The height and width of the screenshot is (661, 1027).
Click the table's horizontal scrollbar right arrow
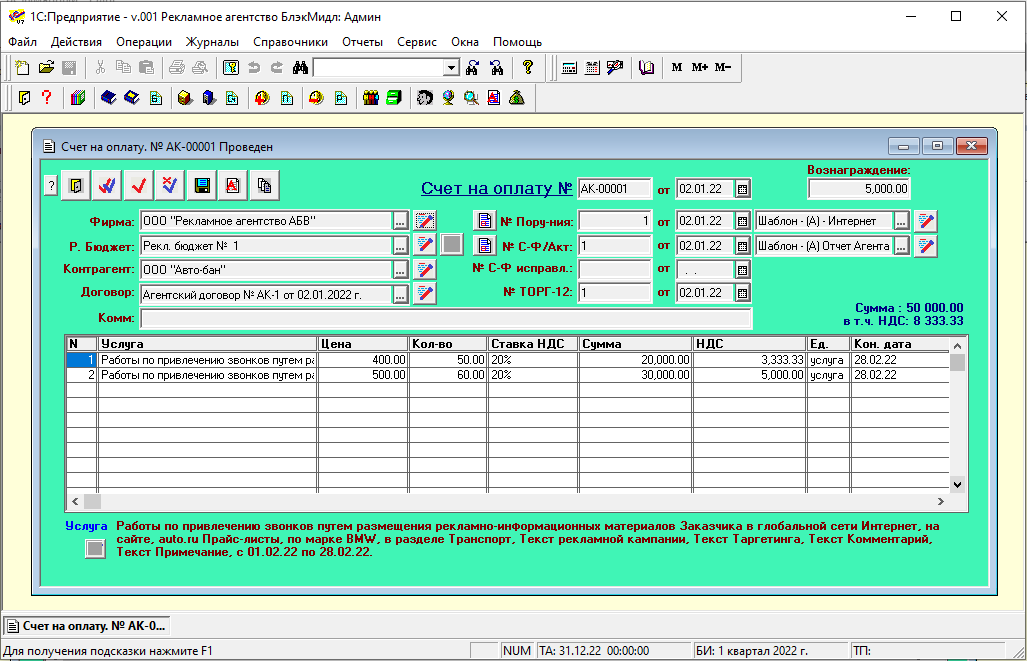pos(941,502)
